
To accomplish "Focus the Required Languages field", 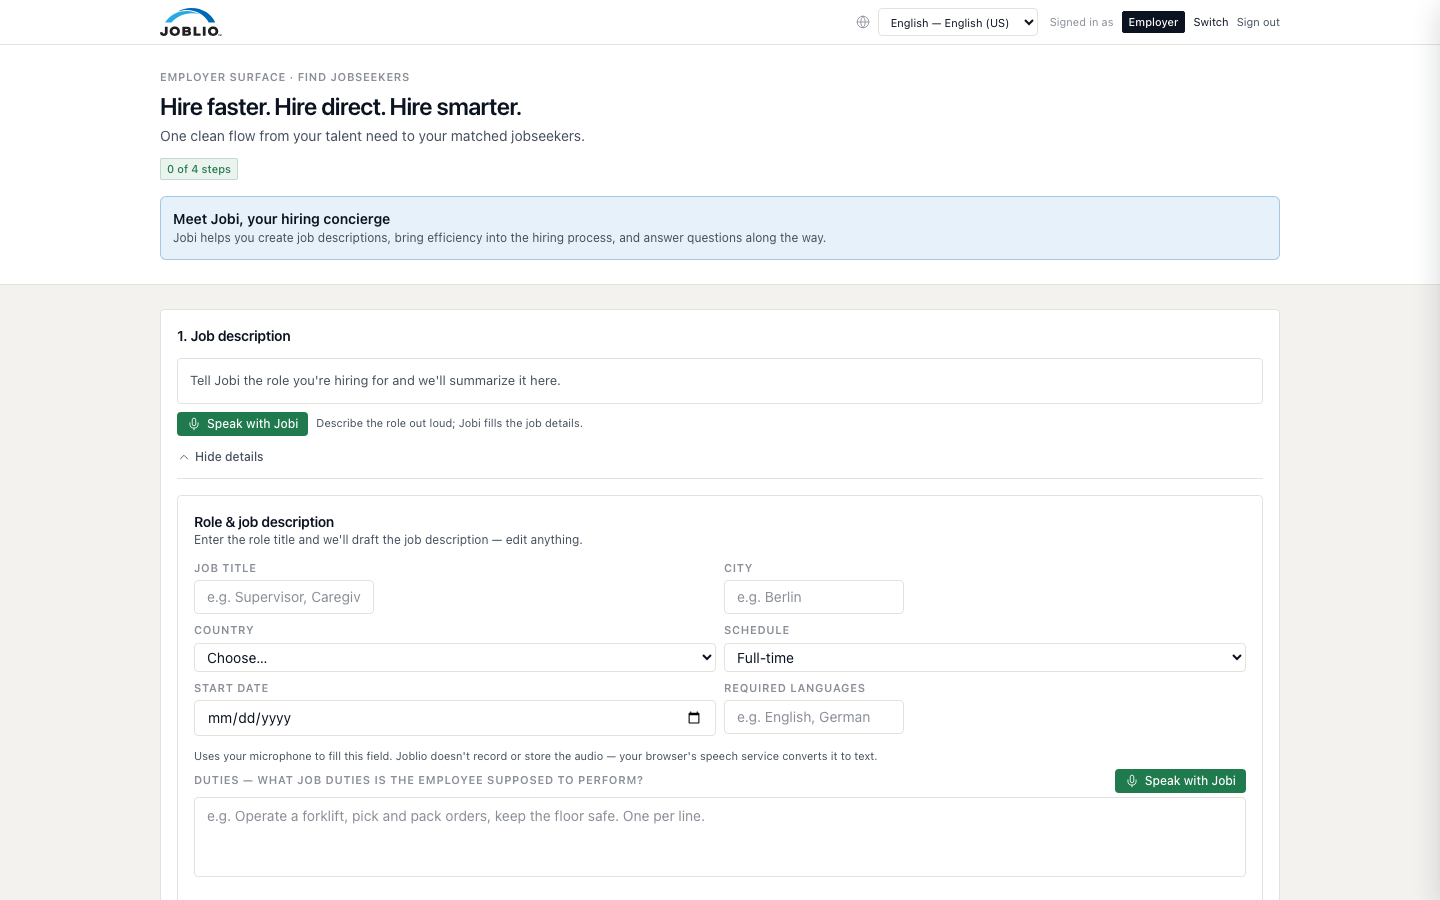I will pyautogui.click(x=814, y=717).
